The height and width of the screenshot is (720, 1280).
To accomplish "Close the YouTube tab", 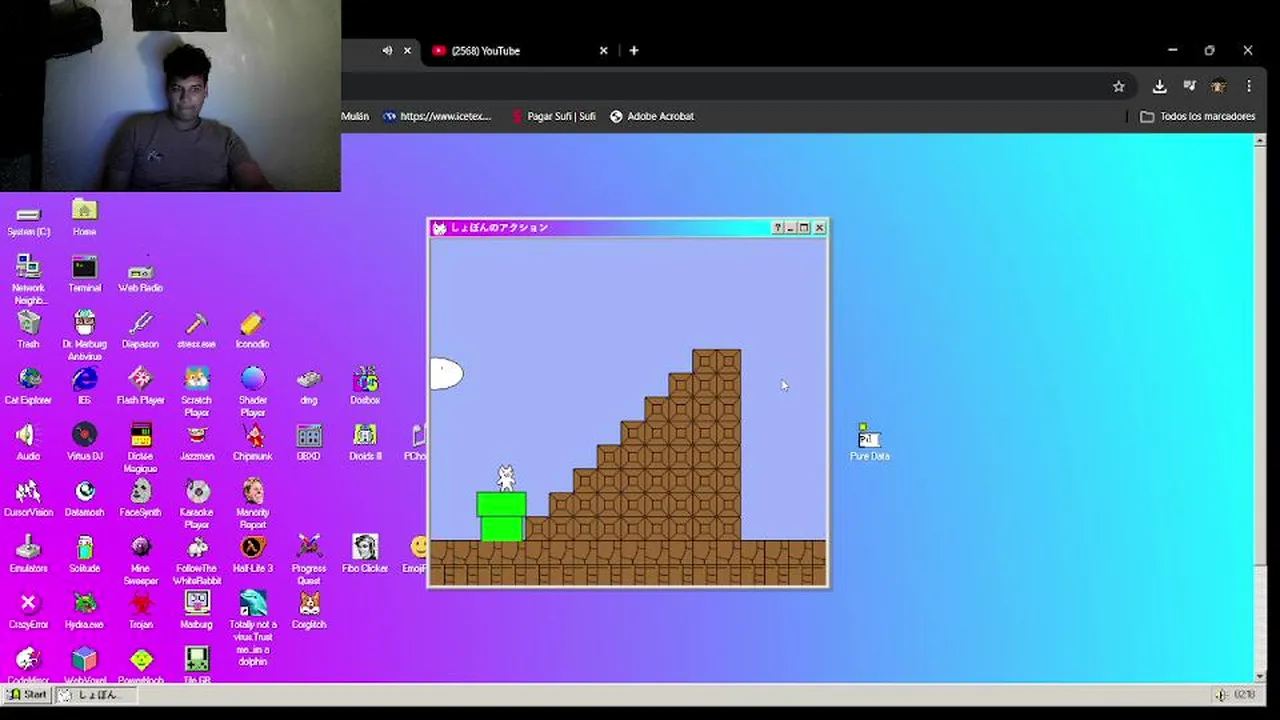I will 603,50.
